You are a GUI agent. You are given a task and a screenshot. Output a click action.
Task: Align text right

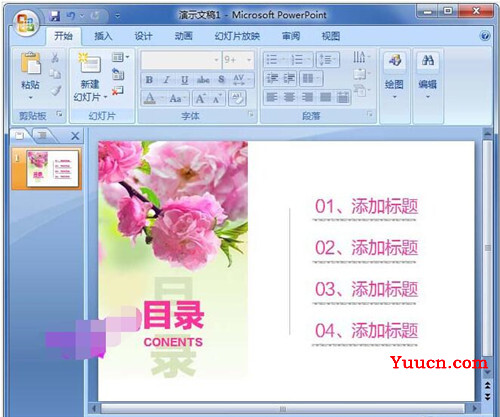[307, 97]
